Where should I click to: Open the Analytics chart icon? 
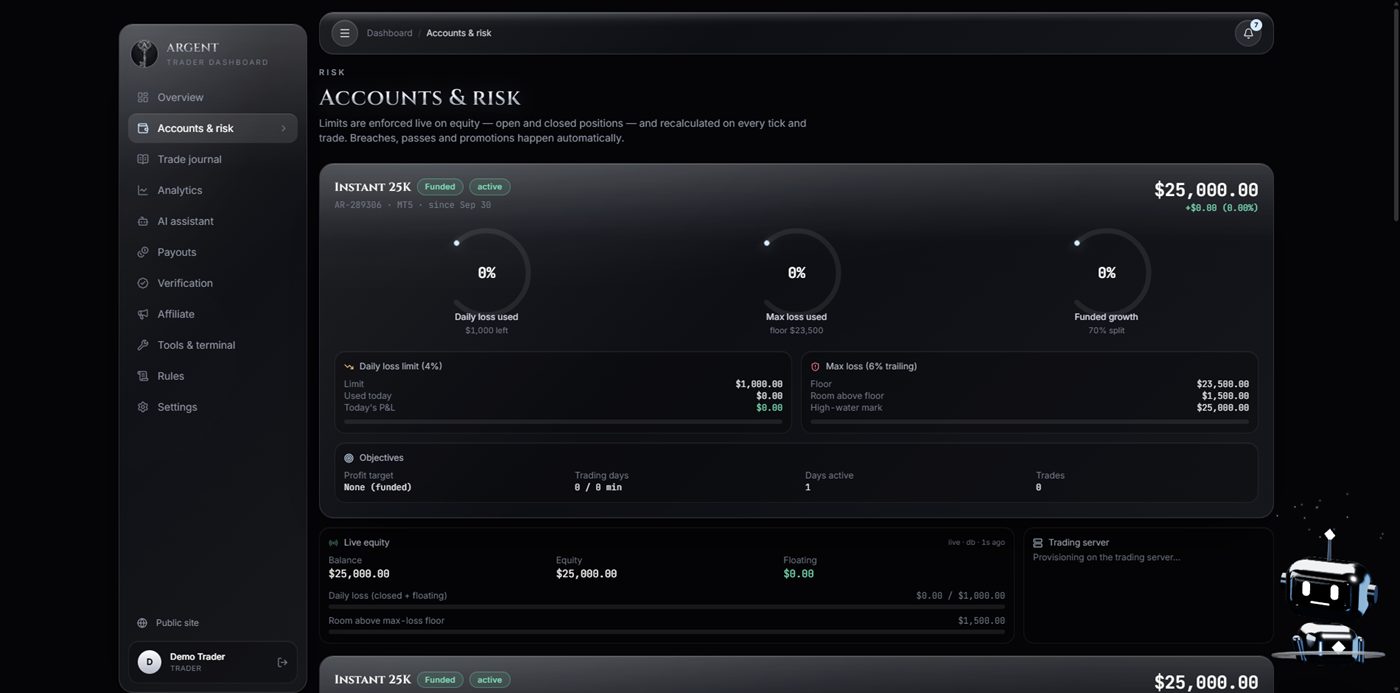[143, 190]
